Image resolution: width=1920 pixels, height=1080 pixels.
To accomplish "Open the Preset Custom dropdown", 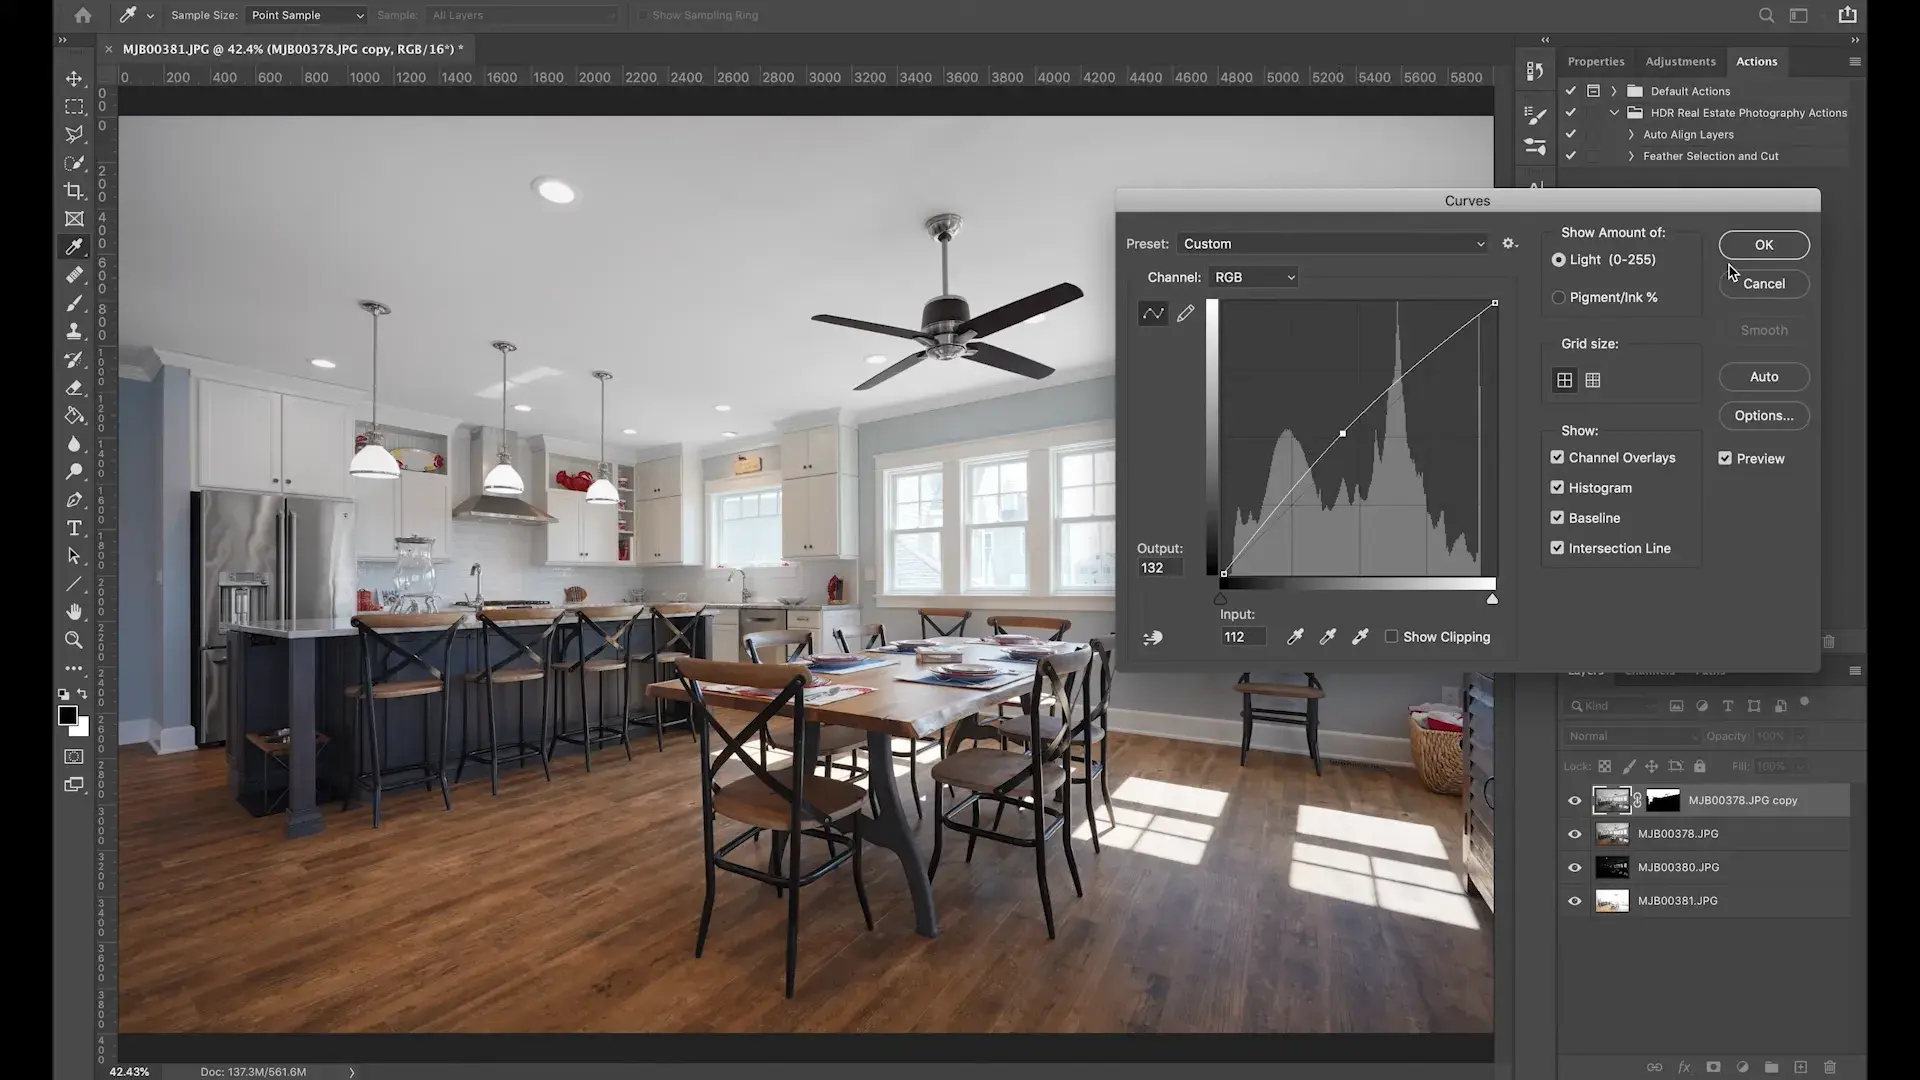I will point(1332,244).
